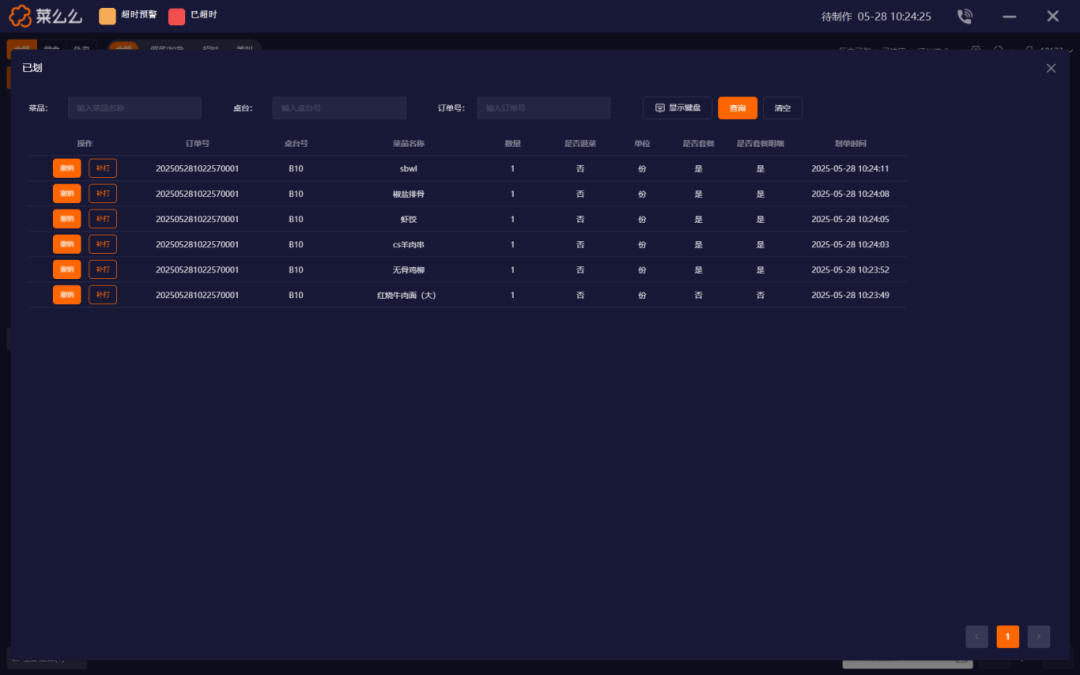Click 补打 for the sbwl row
Viewport: 1080px width, 675px height.
click(102, 168)
